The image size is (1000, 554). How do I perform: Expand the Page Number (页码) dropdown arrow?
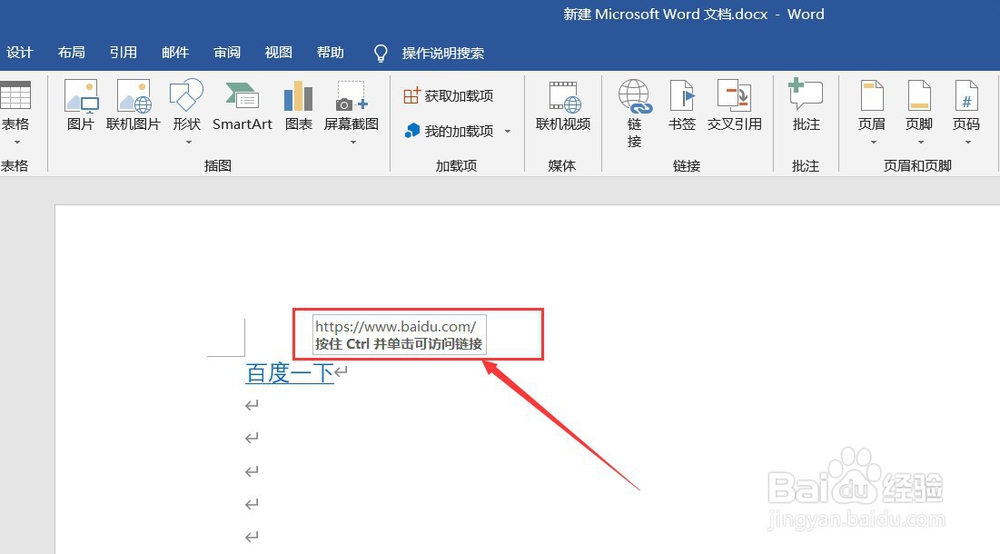tap(967, 142)
